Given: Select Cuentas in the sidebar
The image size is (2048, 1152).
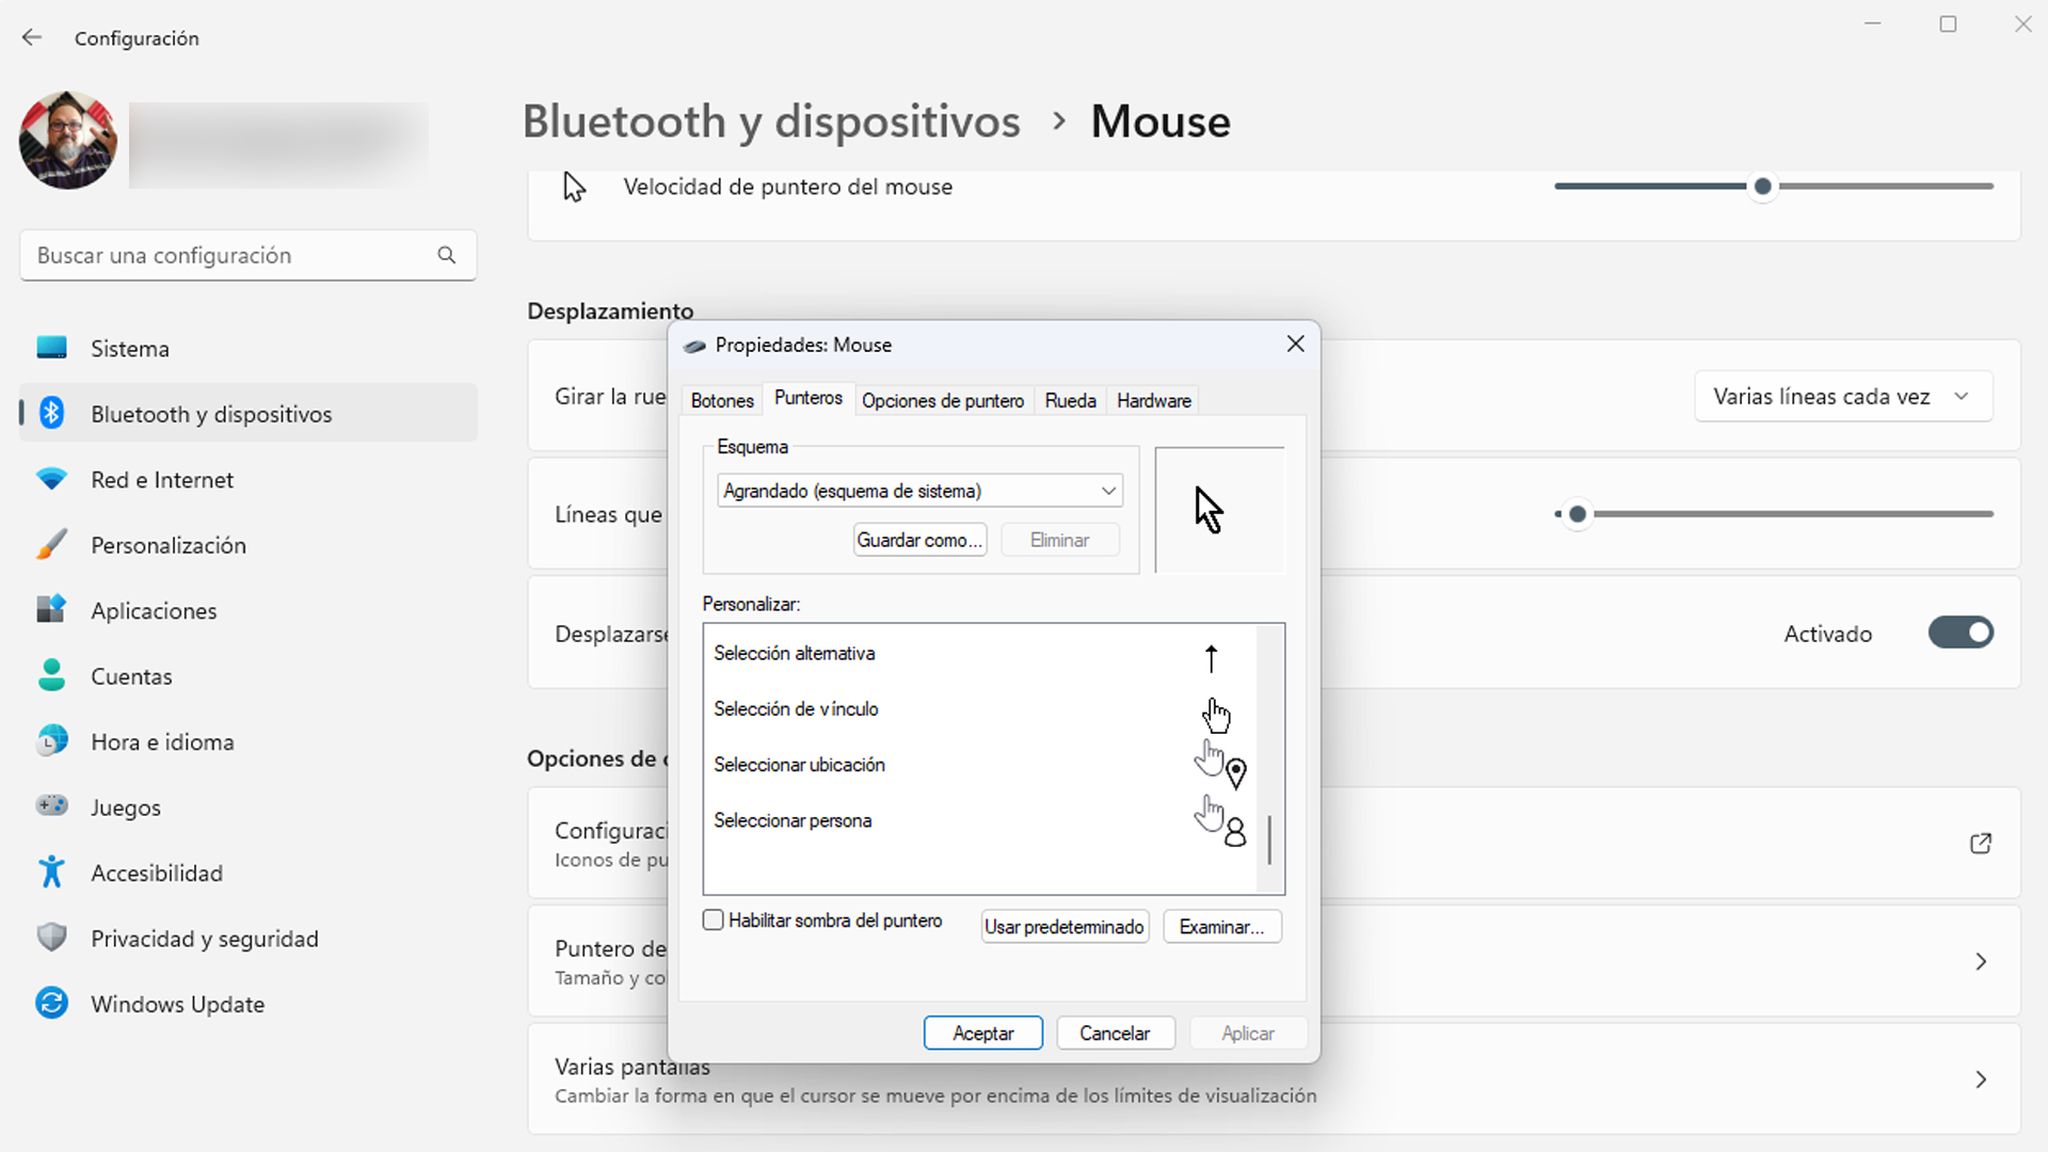Looking at the screenshot, I should coord(131,676).
